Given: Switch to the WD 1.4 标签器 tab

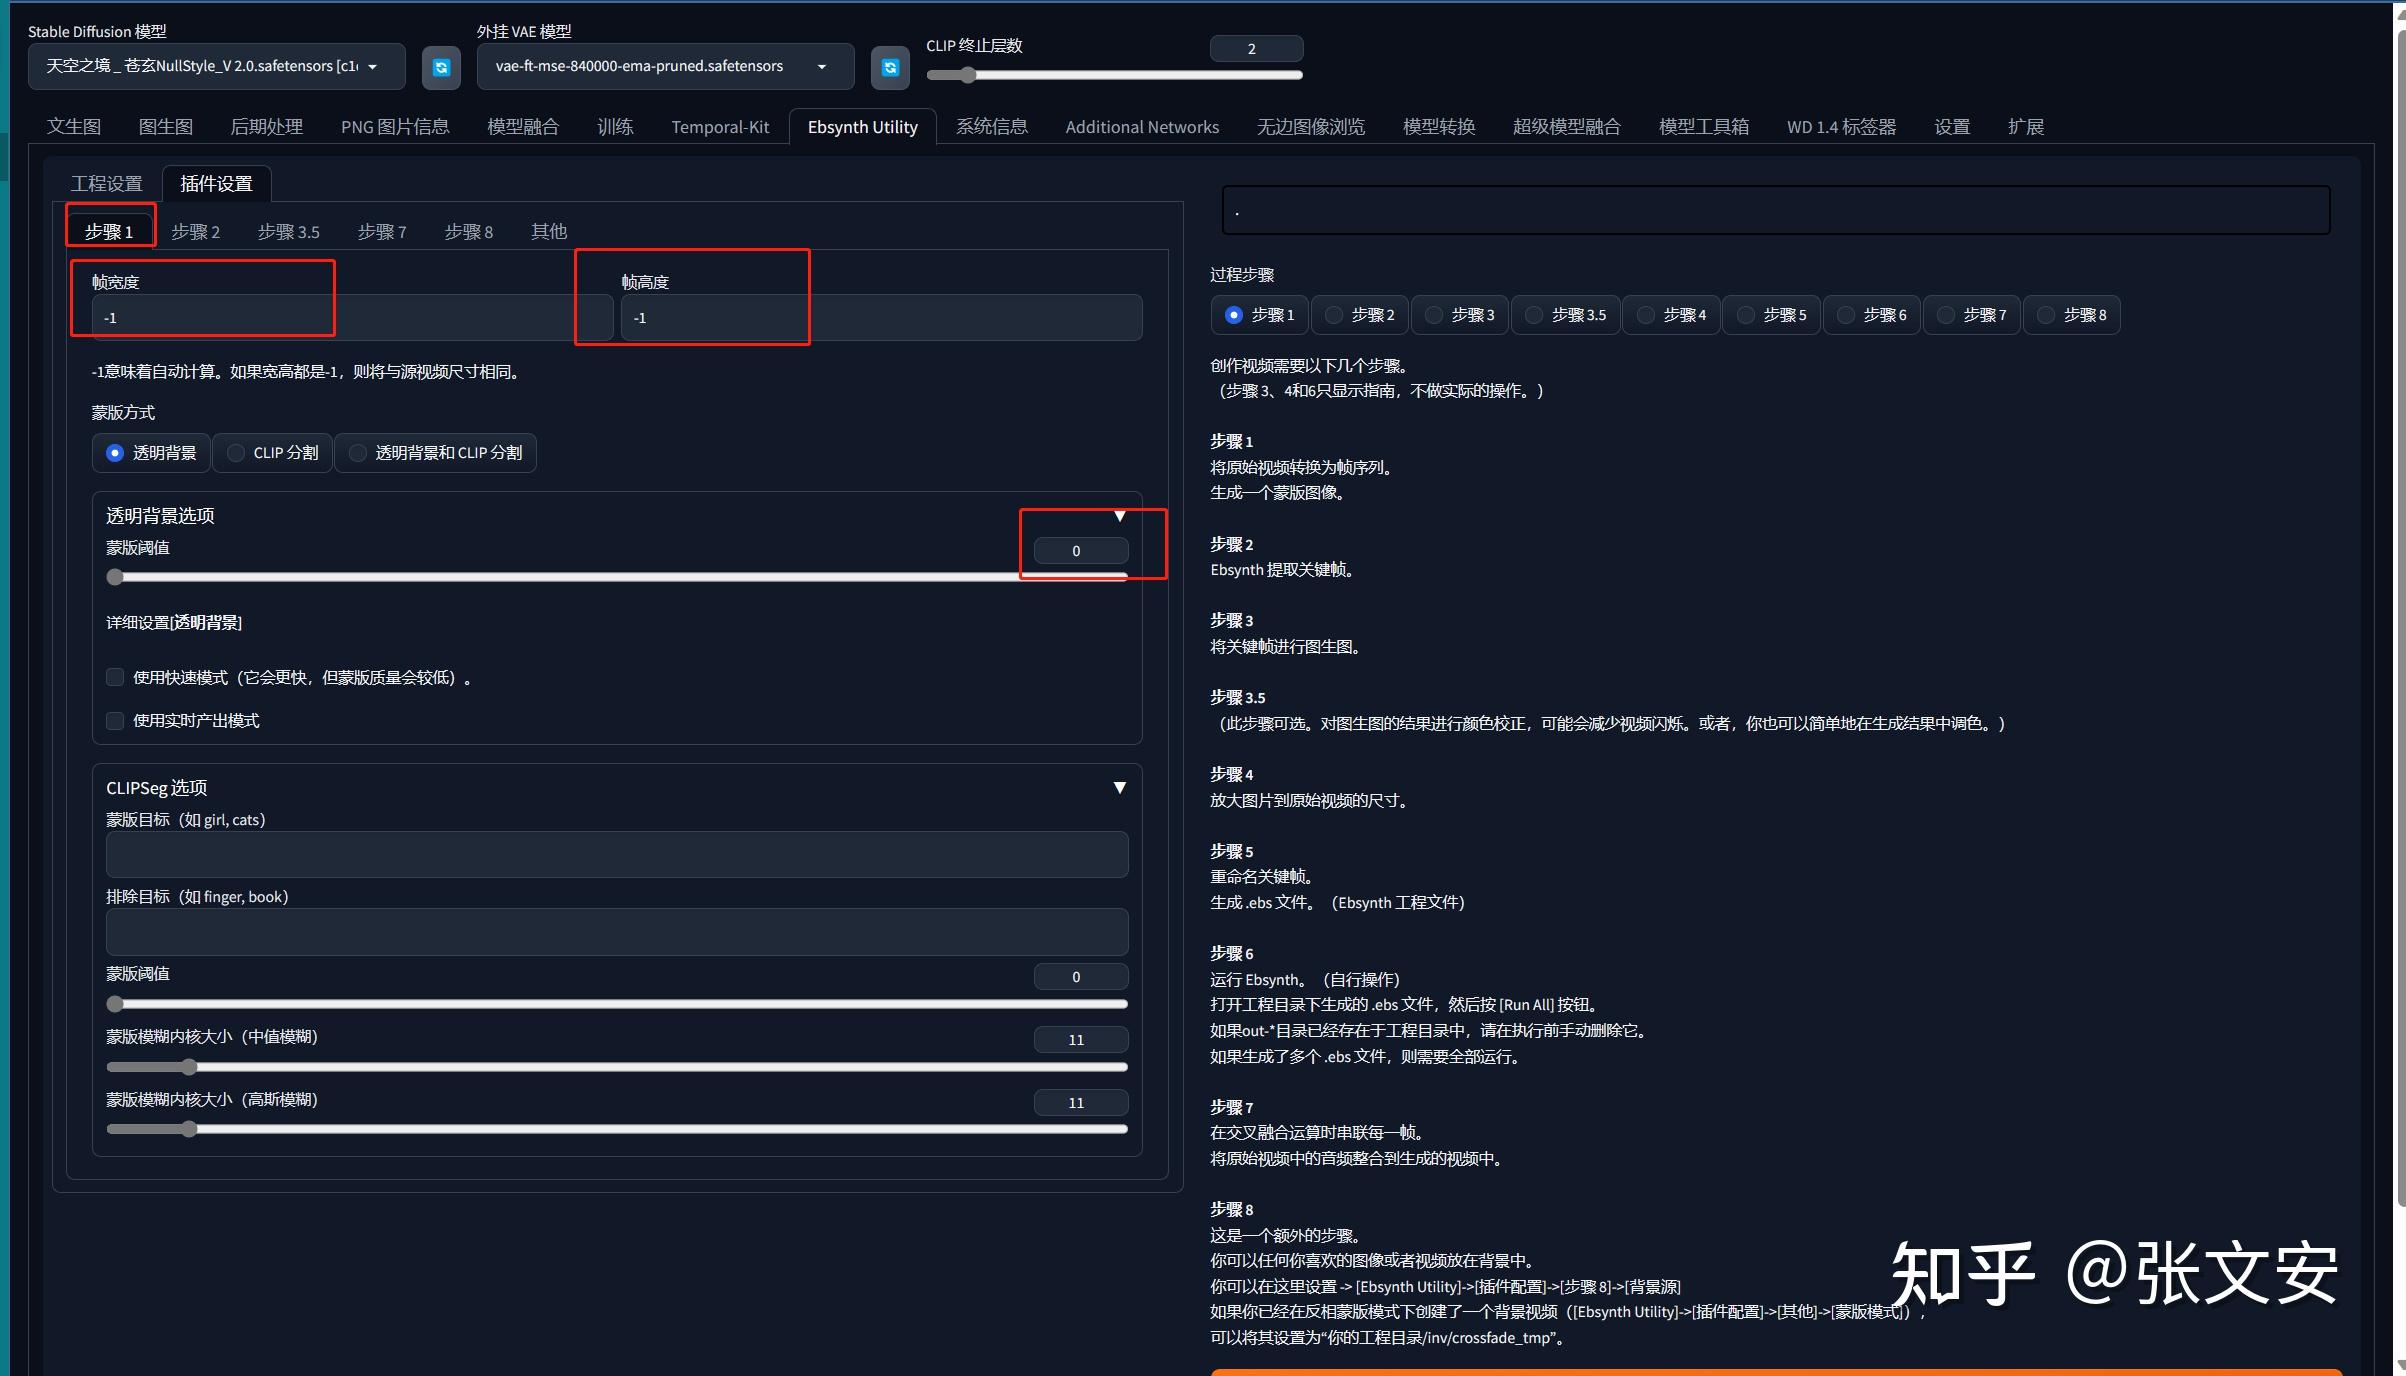Looking at the screenshot, I should tap(1840, 126).
